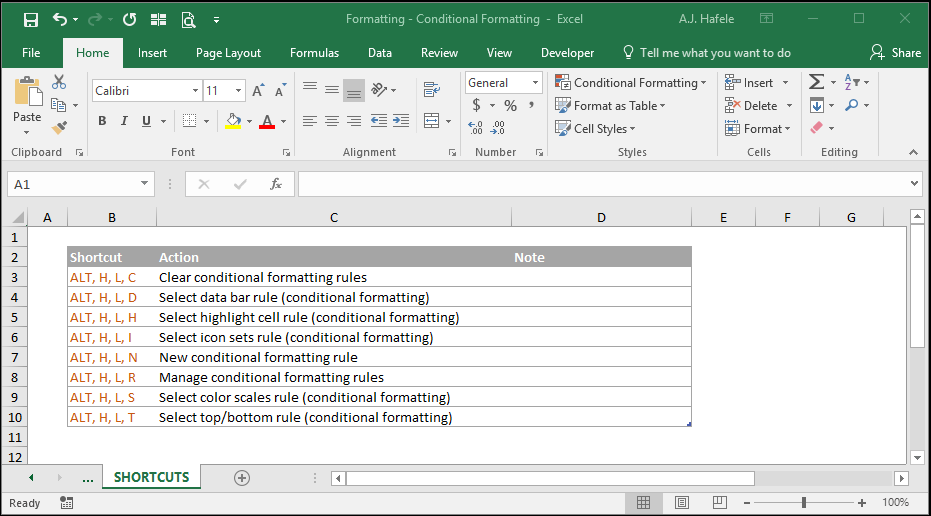Image resolution: width=931 pixels, height=516 pixels.
Task: Switch to the Data tab
Action: tap(379, 53)
